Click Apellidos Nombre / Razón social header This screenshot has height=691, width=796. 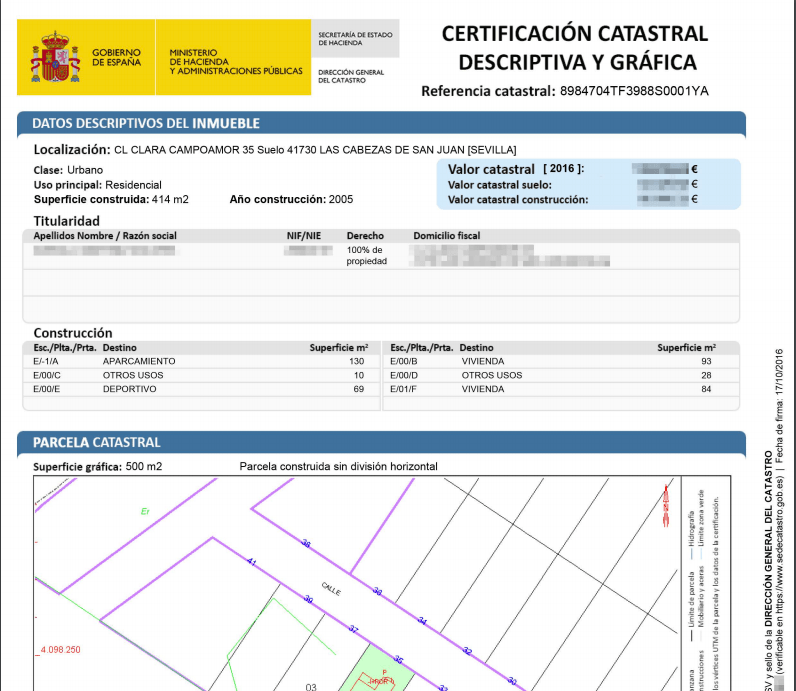point(105,236)
